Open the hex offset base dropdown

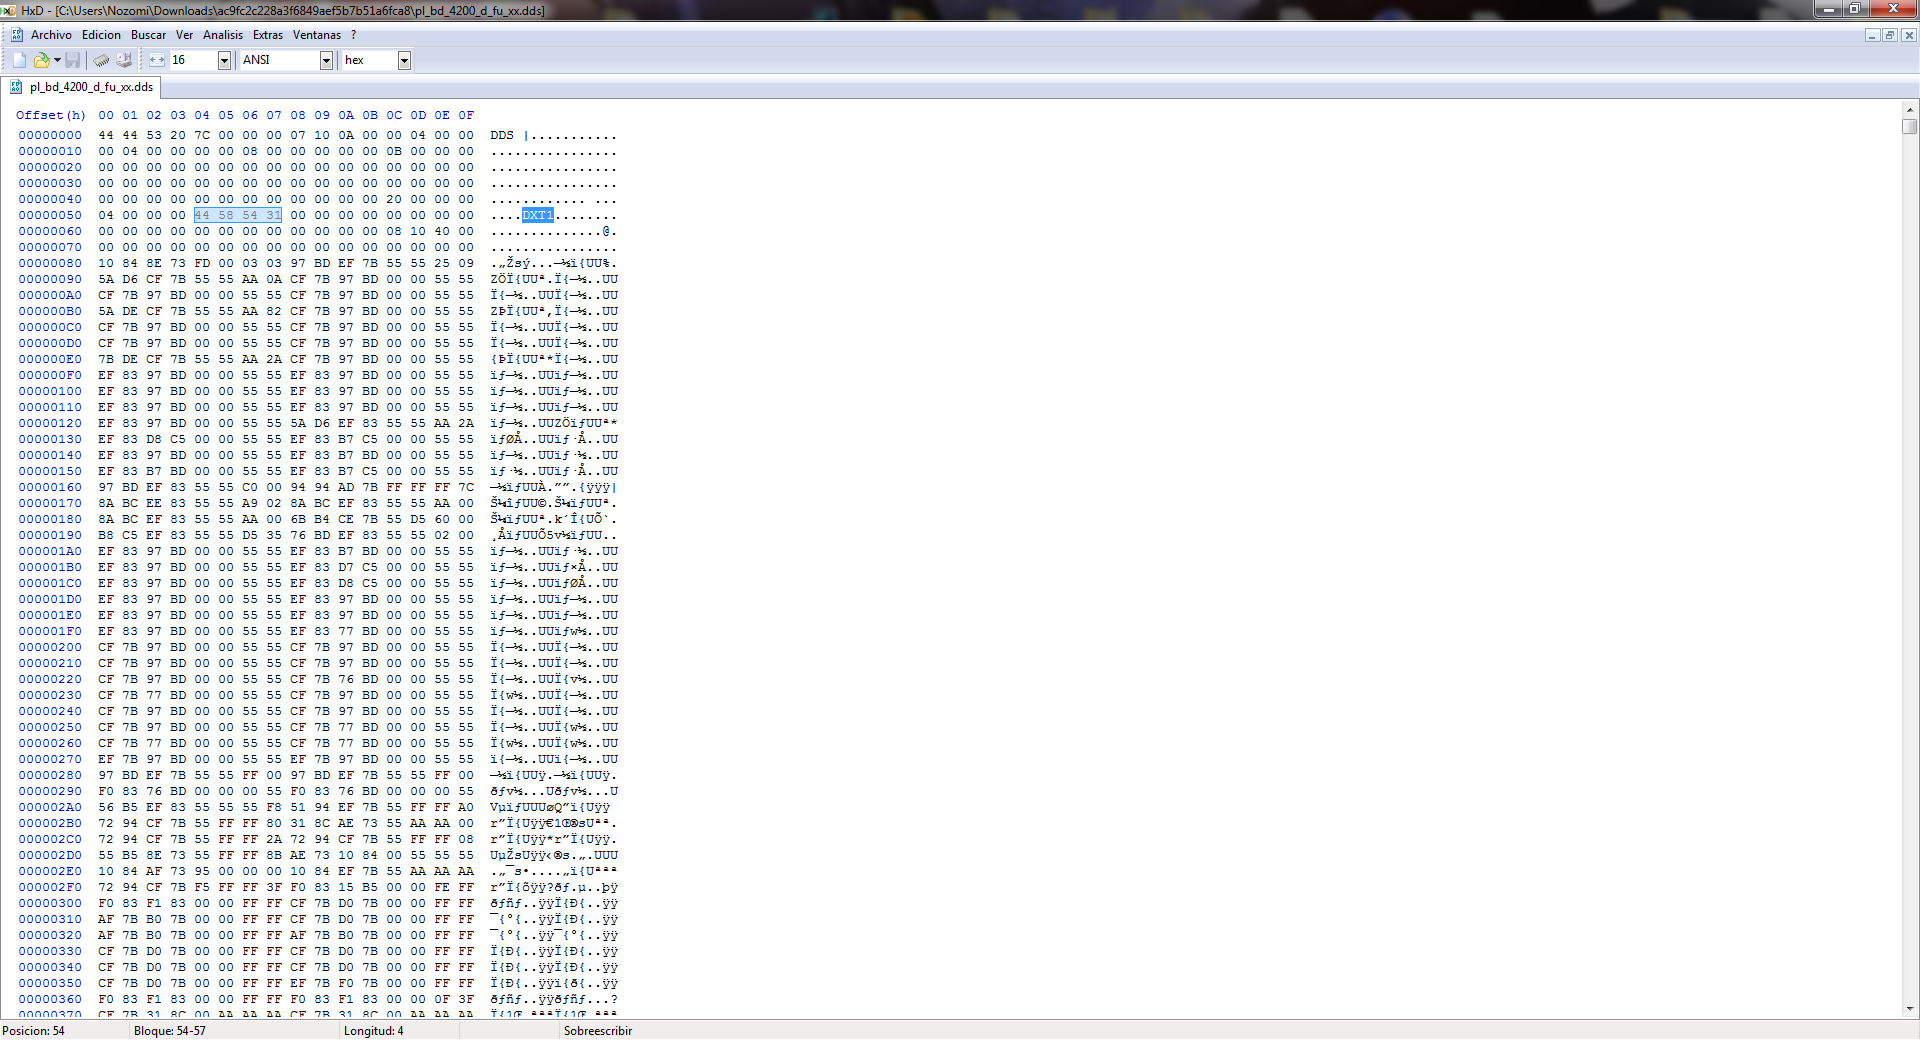[x=404, y=60]
